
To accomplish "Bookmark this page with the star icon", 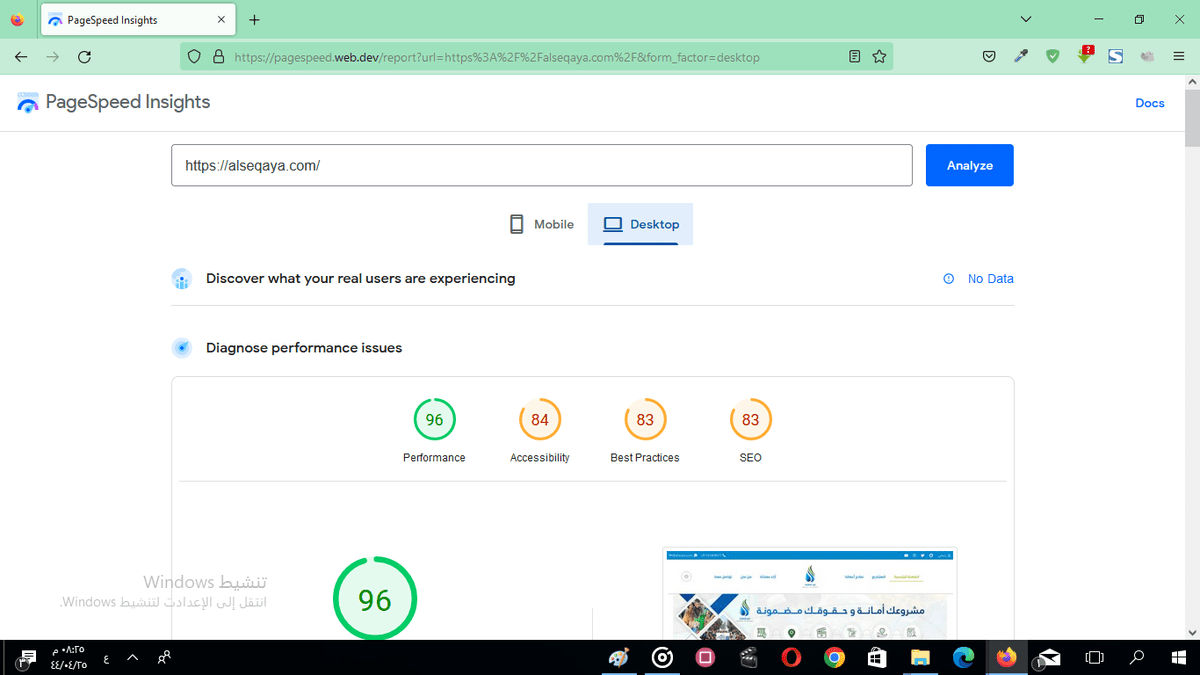I will pyautogui.click(x=879, y=57).
